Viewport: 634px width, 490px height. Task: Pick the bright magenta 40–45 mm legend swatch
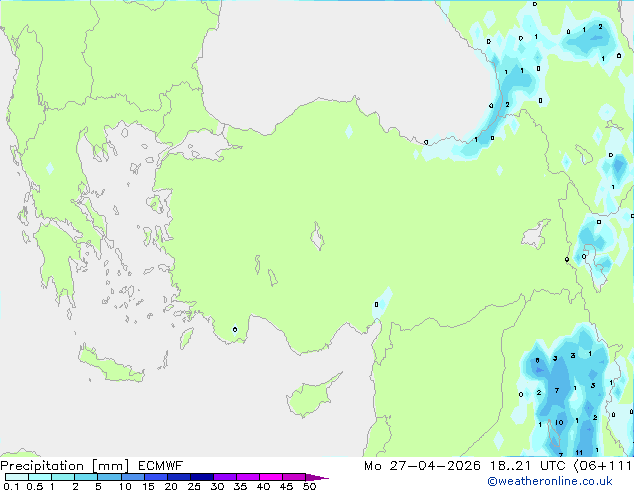tap(271, 477)
